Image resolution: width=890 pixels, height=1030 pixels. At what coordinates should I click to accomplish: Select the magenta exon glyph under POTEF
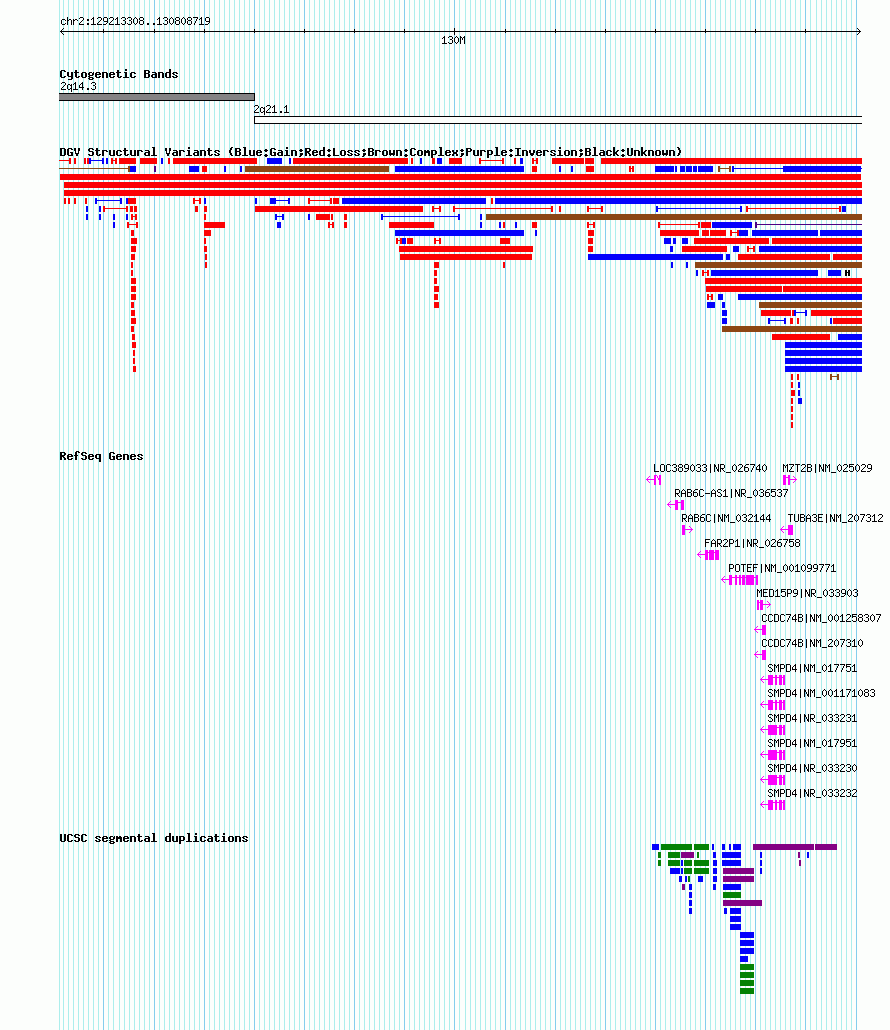click(740, 580)
